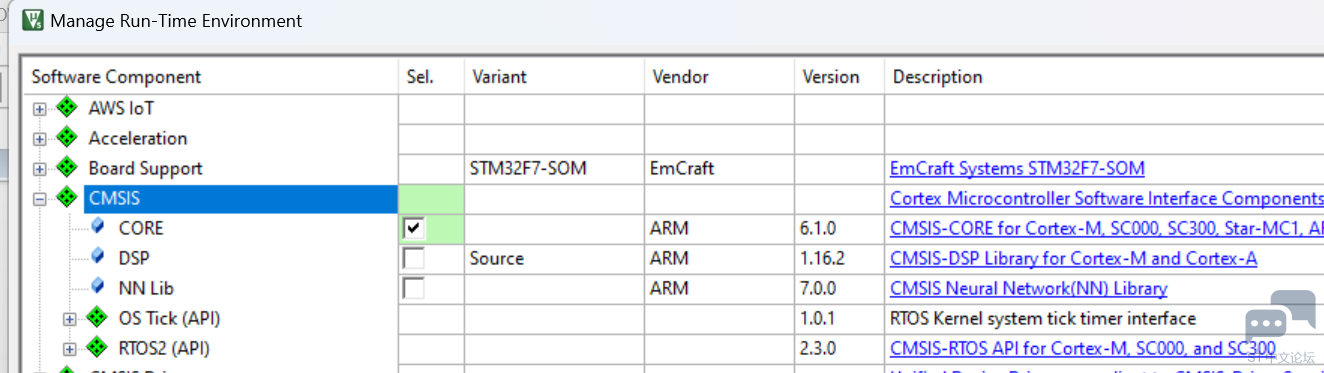
Task: Click the version 2.3.0 cell
Action: click(x=839, y=349)
